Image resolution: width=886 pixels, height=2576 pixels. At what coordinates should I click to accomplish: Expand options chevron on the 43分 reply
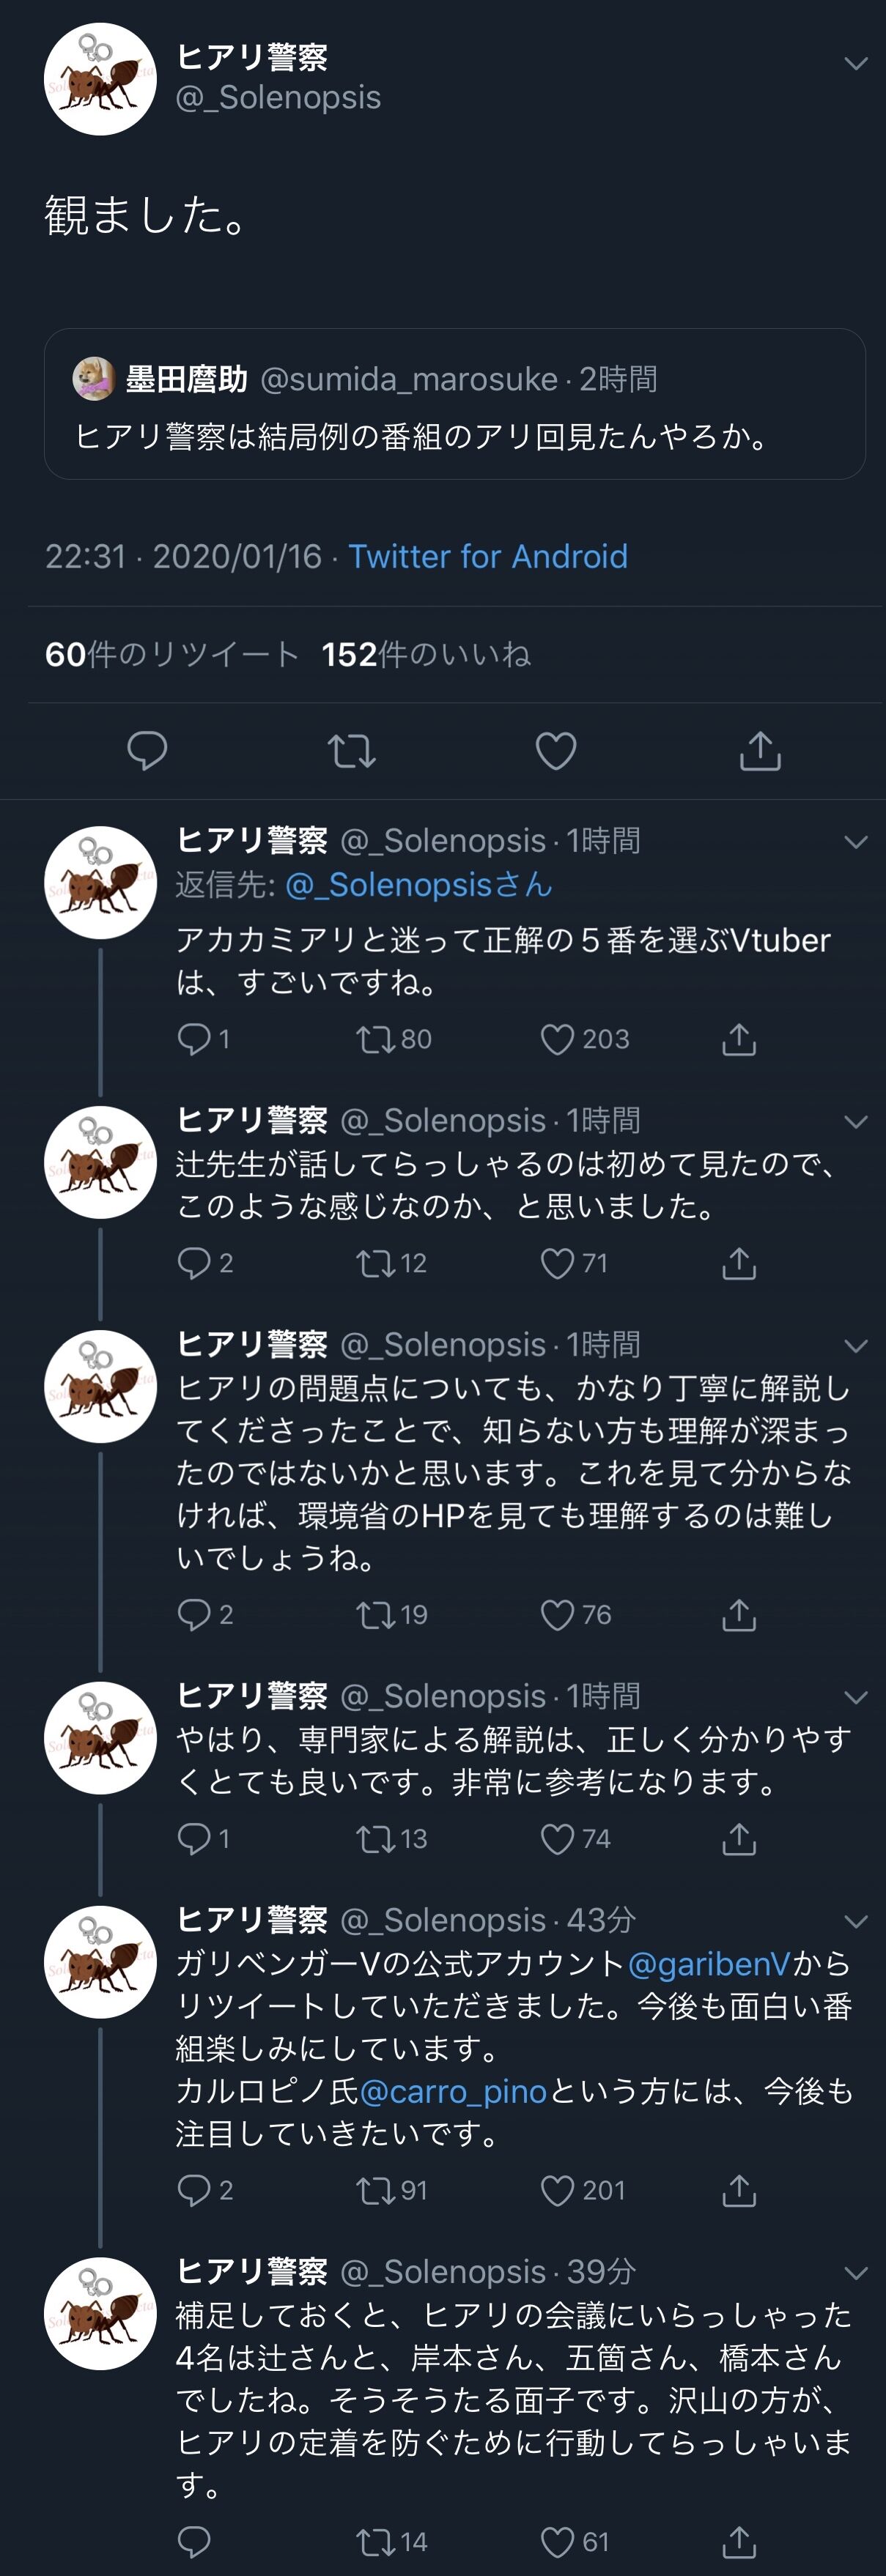point(856,1920)
